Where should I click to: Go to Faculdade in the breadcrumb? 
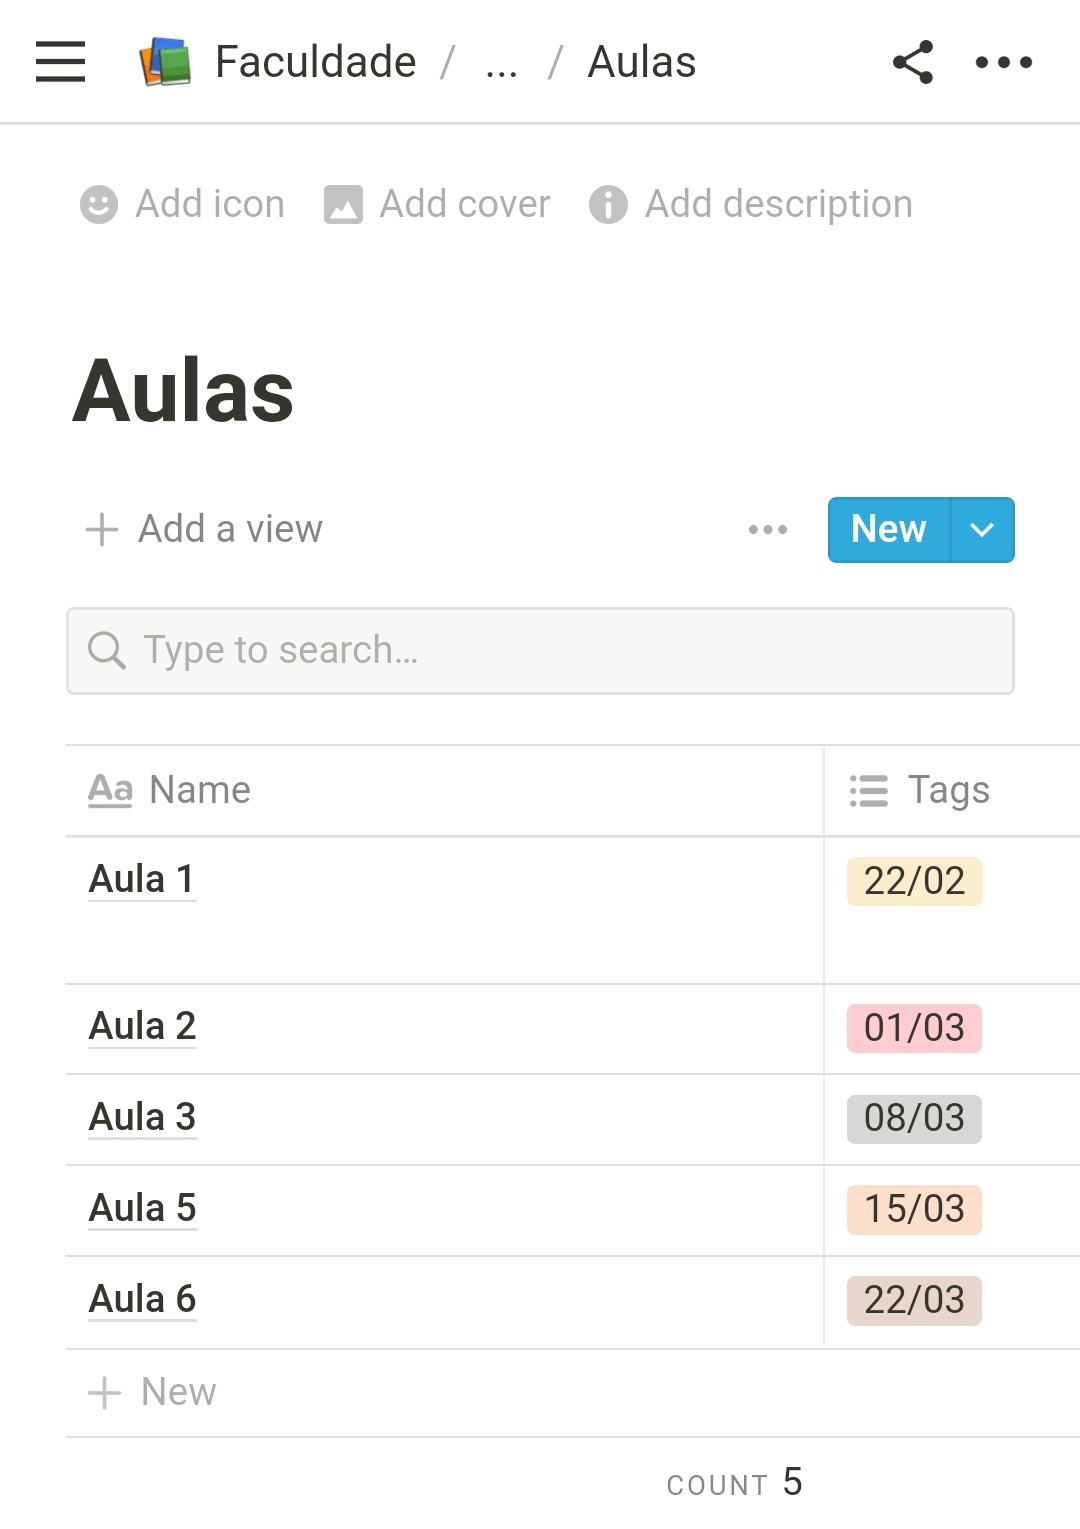[x=315, y=62]
